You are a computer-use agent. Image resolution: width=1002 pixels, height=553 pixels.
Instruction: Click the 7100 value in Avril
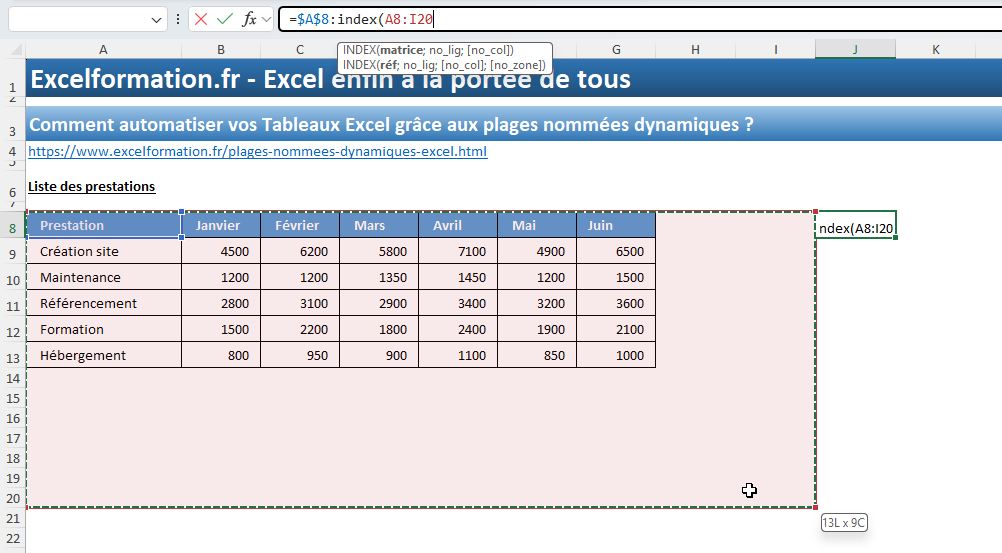click(x=458, y=251)
